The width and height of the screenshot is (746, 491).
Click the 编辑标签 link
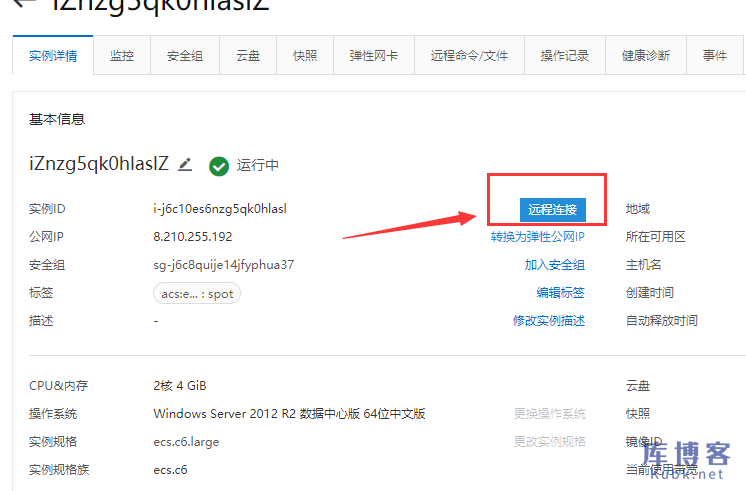tap(560, 292)
